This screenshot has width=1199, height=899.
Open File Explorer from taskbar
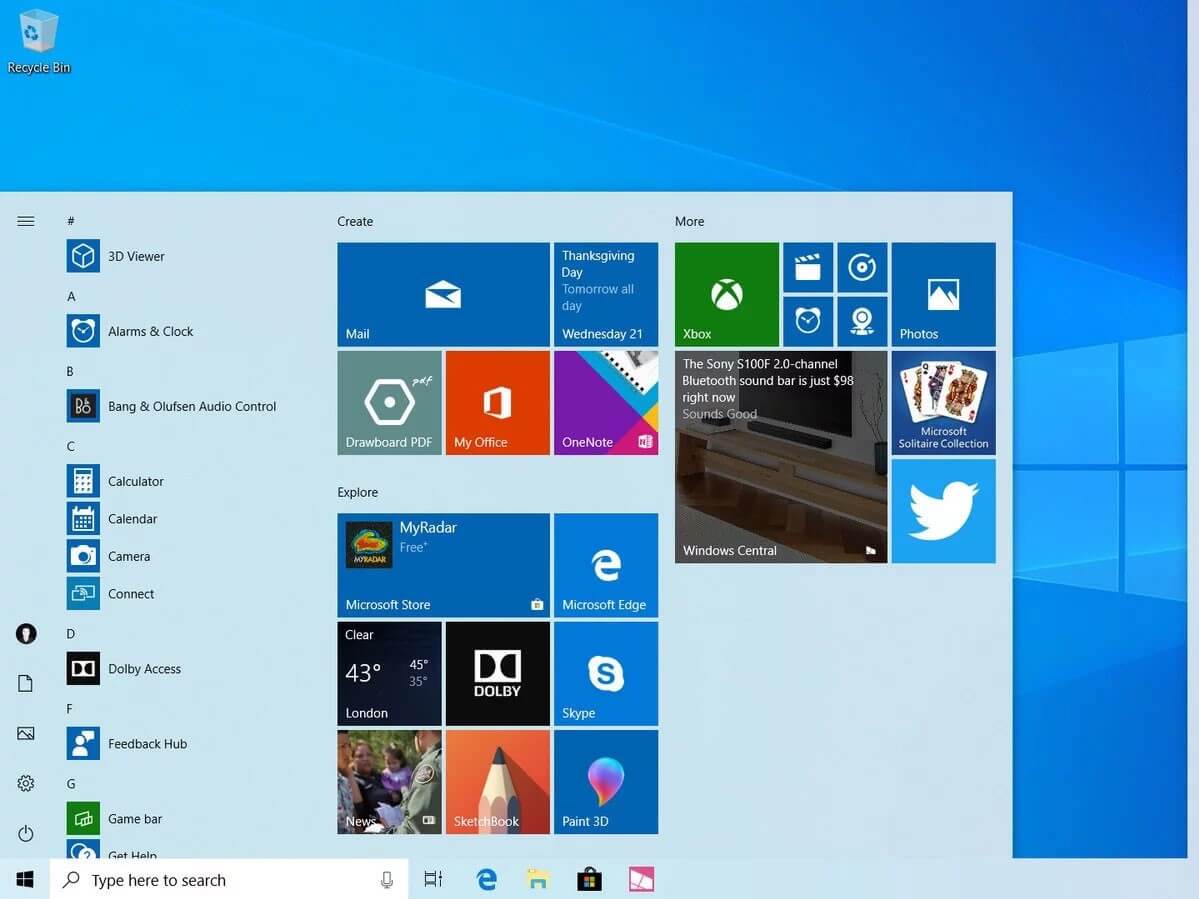(538, 879)
